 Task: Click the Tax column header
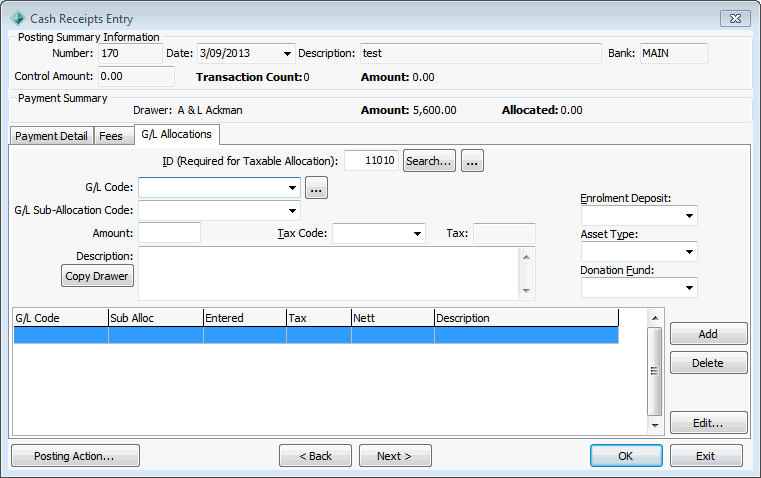point(319,318)
